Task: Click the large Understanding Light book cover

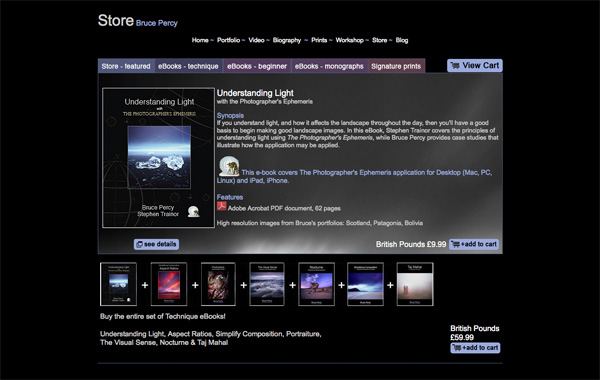Action: click(158, 158)
